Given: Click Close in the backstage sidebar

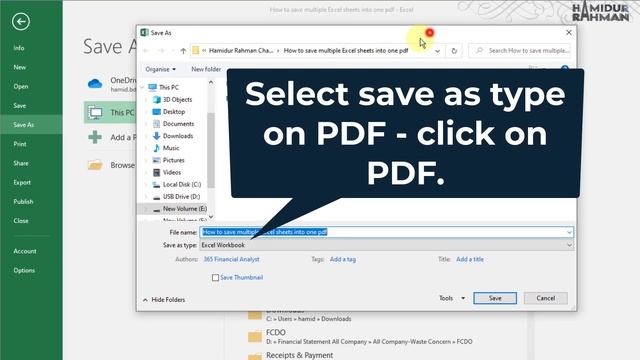Looking at the screenshot, I should point(21,221).
